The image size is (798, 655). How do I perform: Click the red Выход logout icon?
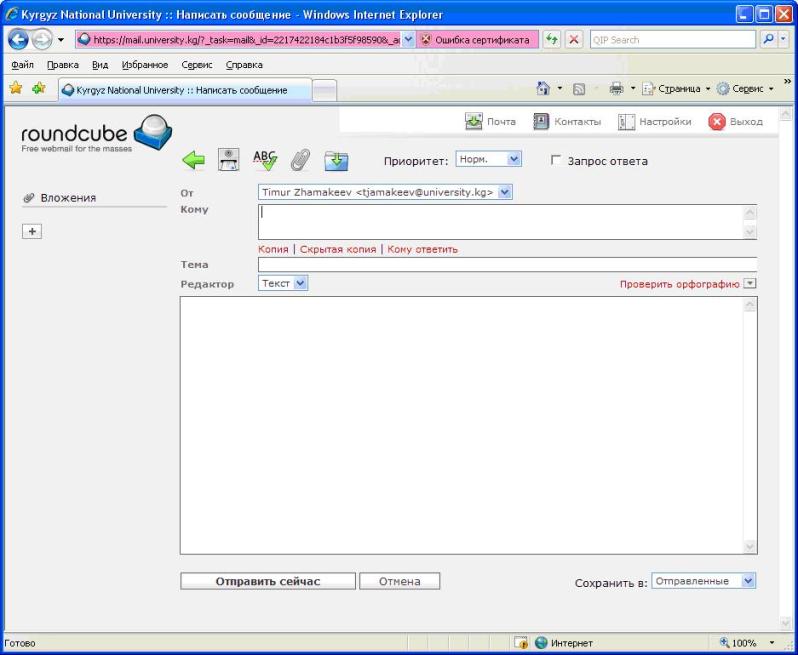[715, 122]
